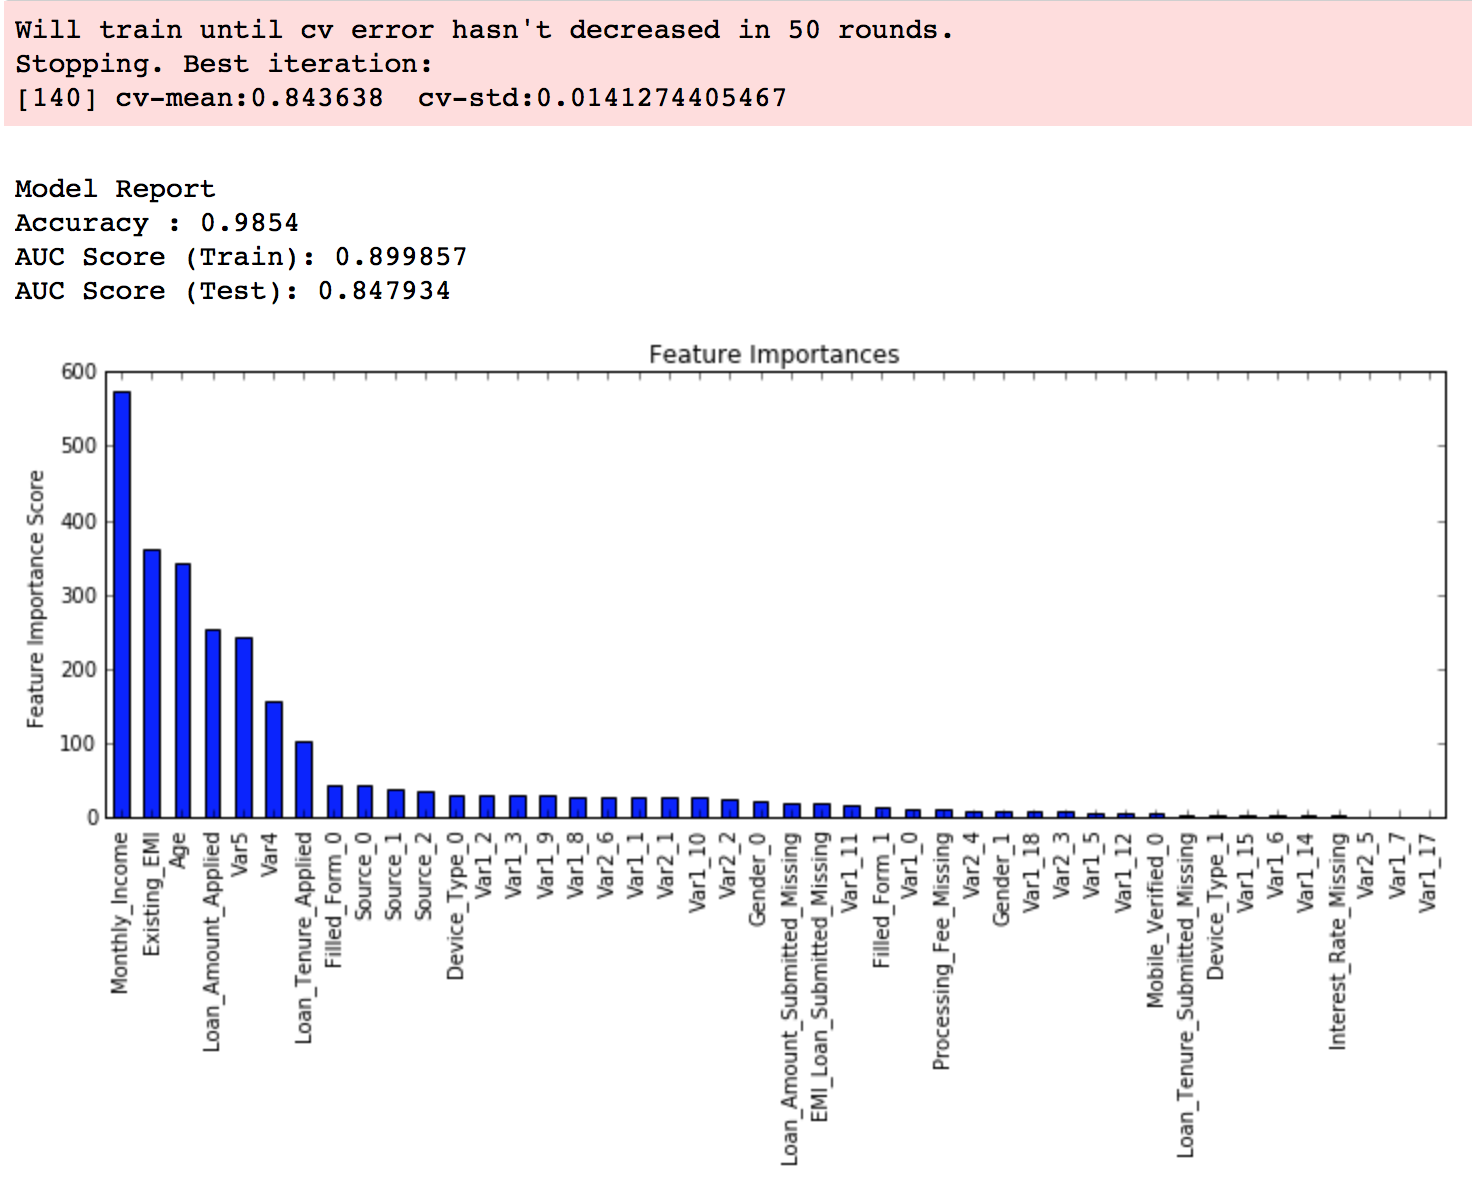
Task: Select the Loan_Amount_Applied bar
Action: 213,723
